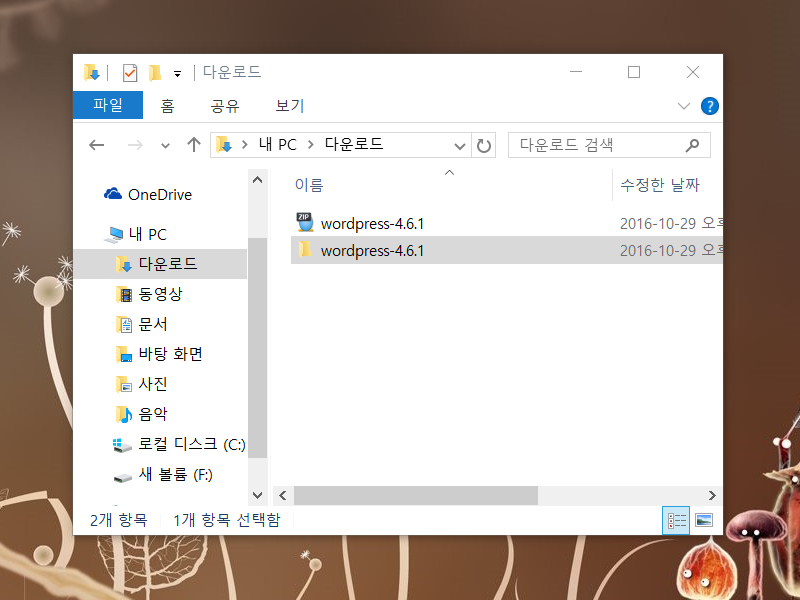The image size is (800, 600).
Task: Click the navigation pane vertical scrollbar thumb
Action: 258,347
